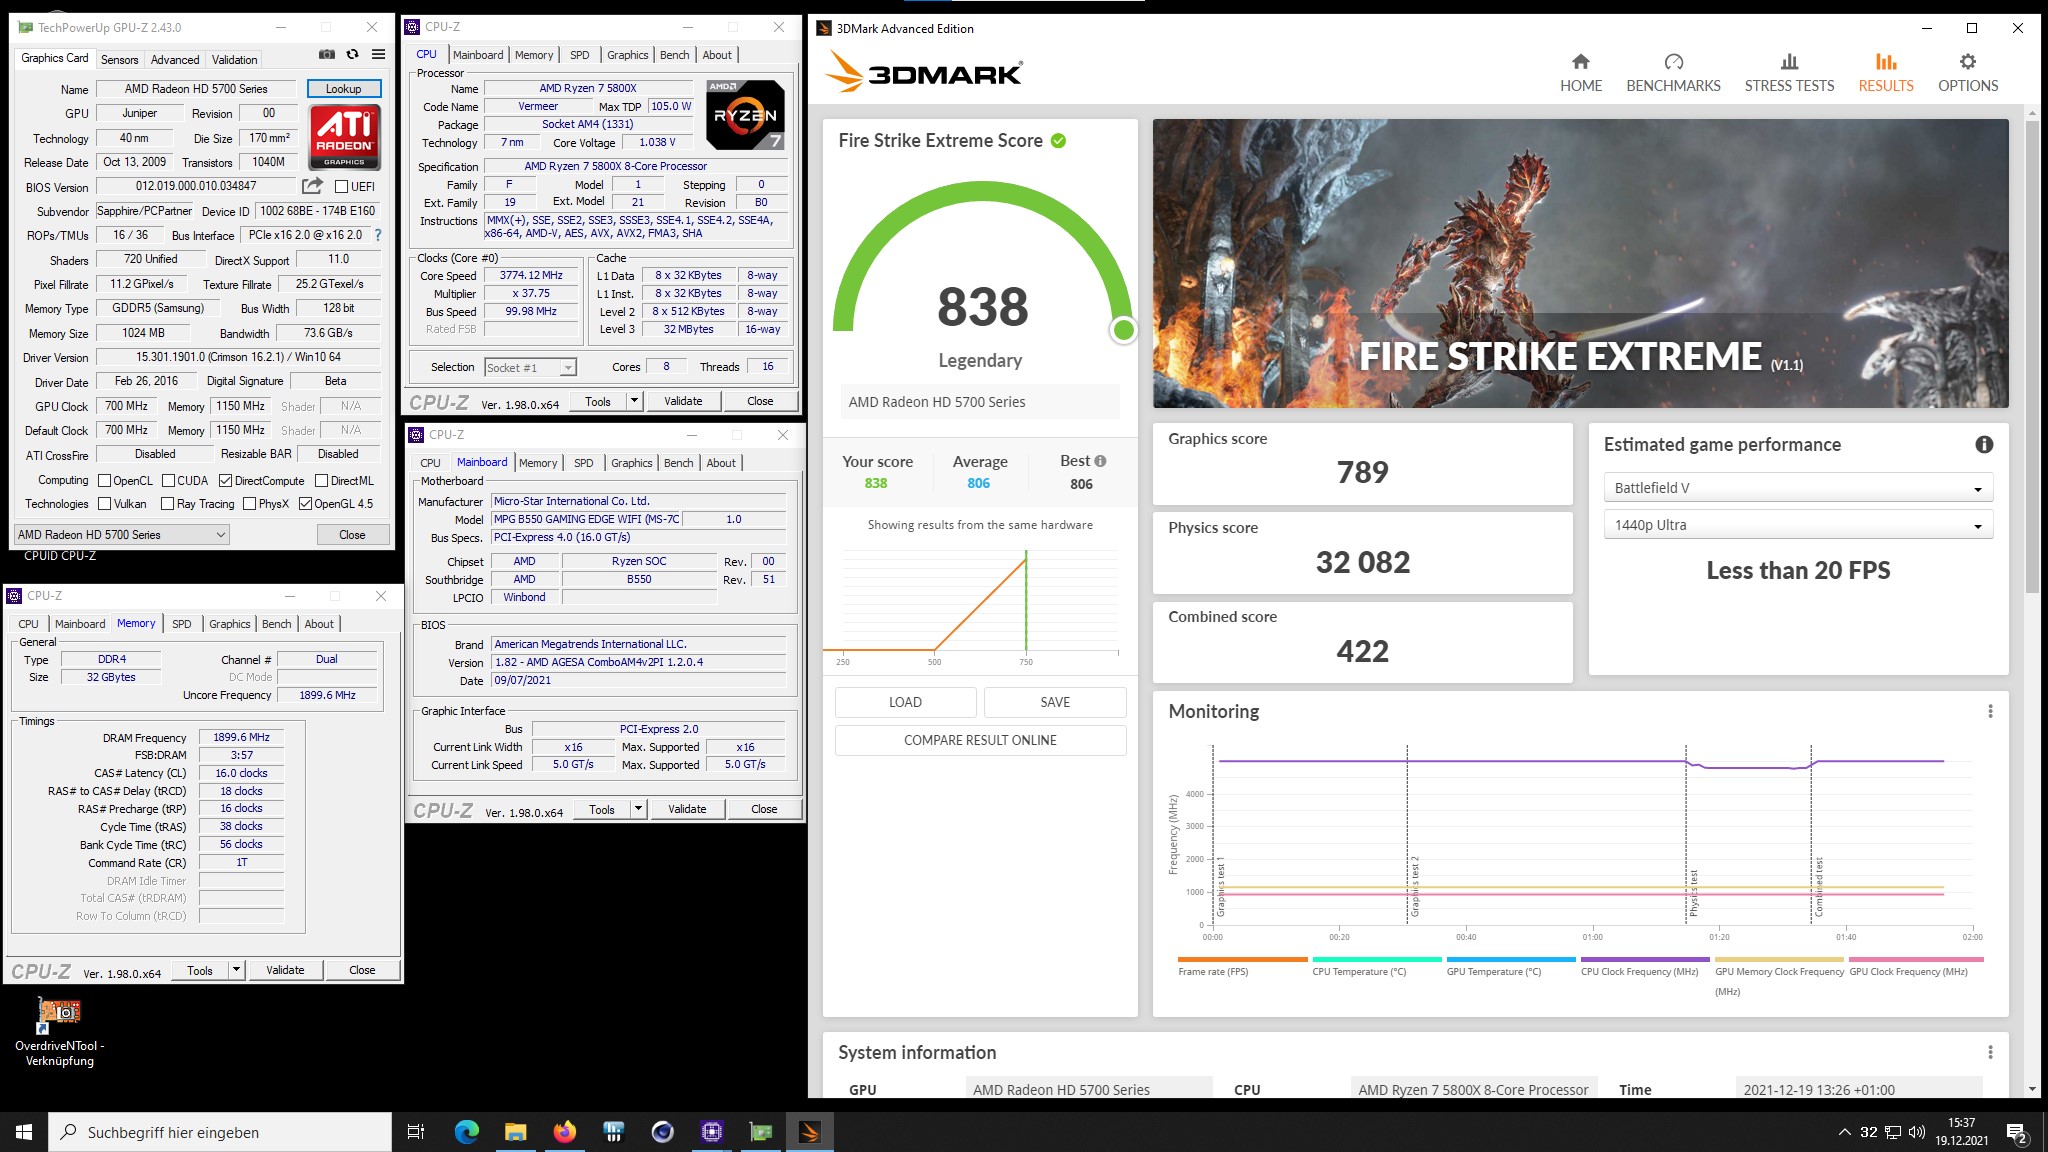Click the green validated checkmark next to score

[x=1058, y=141]
